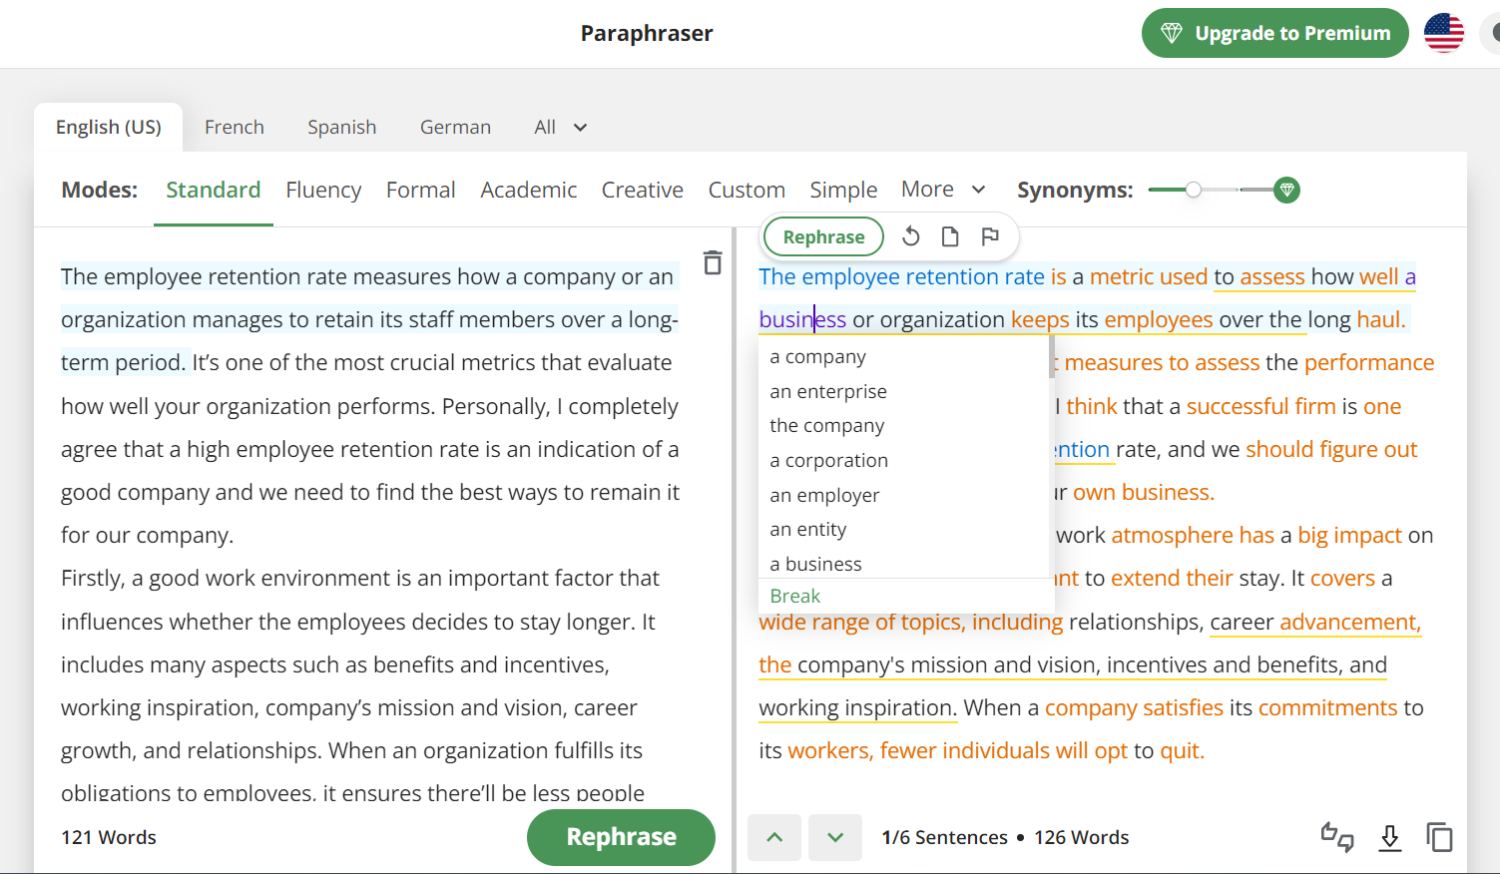
Task: Expand the All languages dropdown
Action: point(561,127)
